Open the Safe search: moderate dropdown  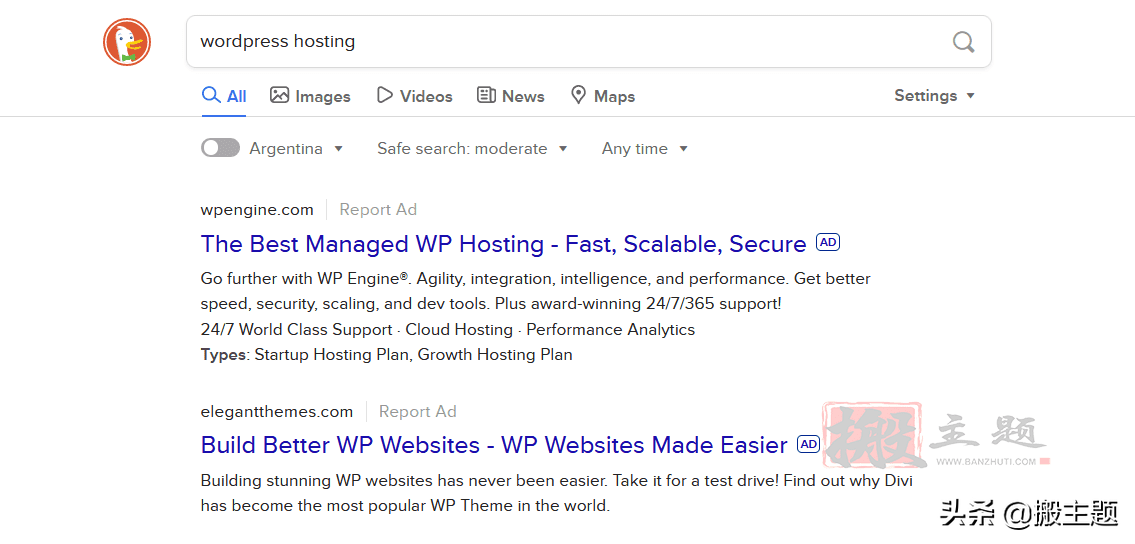(472, 148)
